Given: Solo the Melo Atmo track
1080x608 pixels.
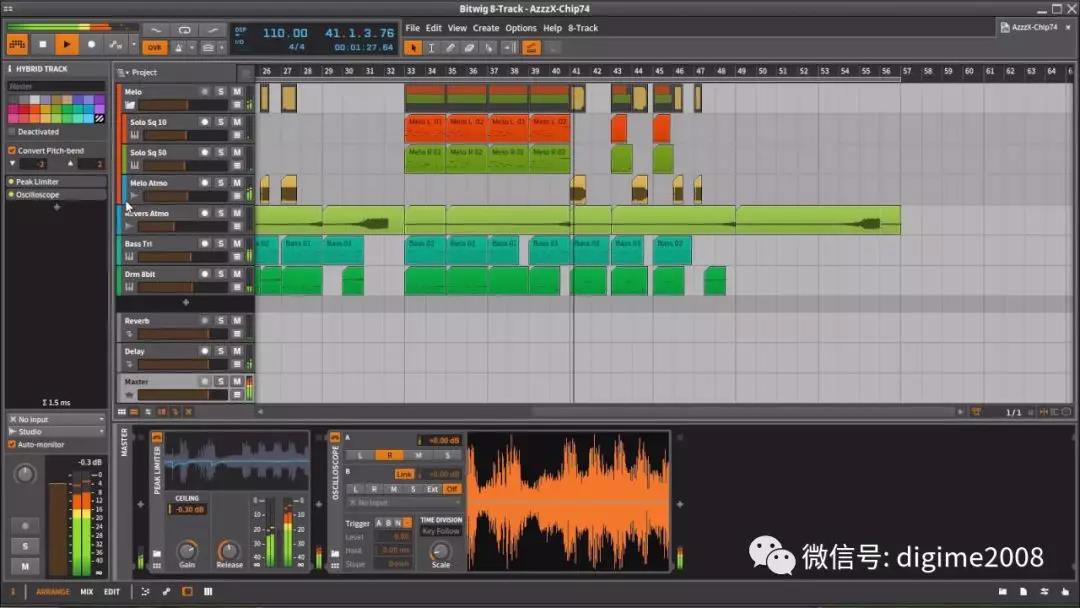Looking at the screenshot, I should [220, 182].
